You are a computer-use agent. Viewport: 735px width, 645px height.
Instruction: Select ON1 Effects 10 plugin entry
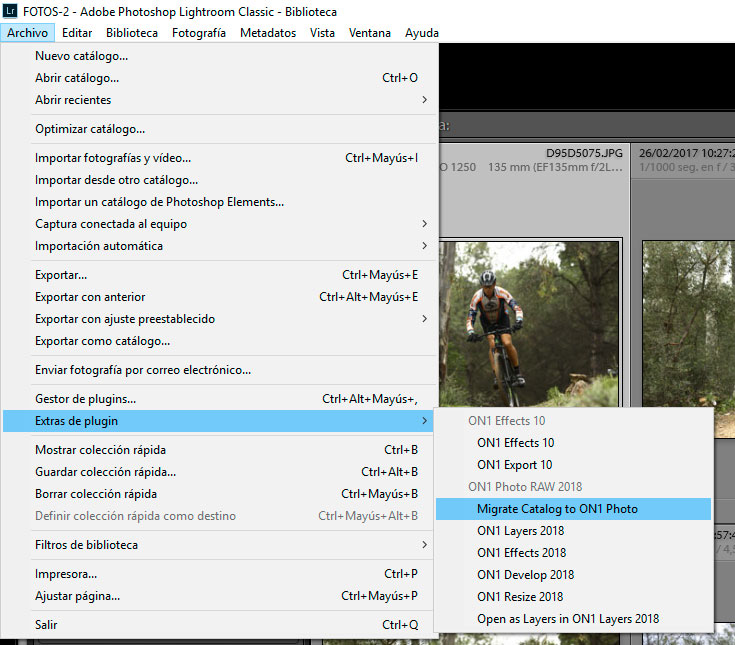515,443
